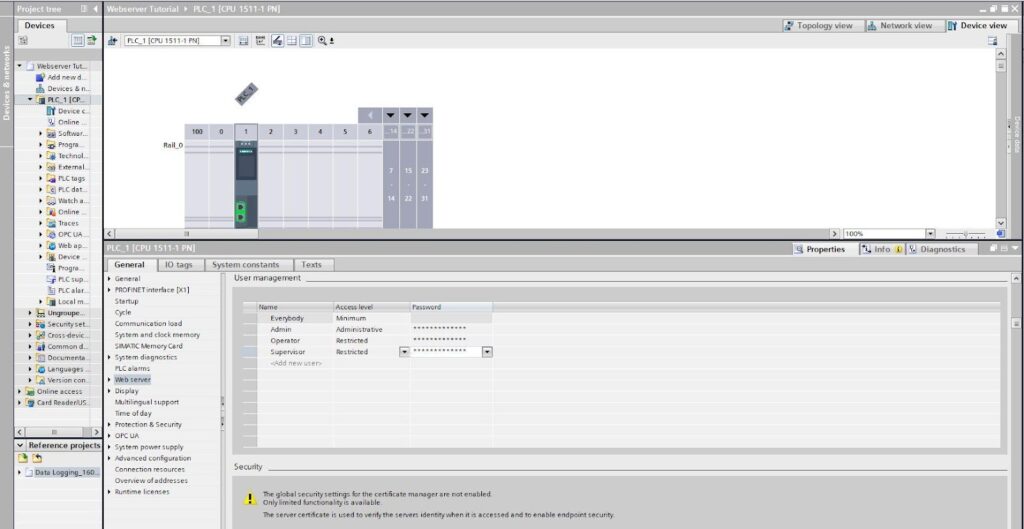Click the zoom slider in device view
Viewport: 1024px width, 529px height.
point(965,233)
